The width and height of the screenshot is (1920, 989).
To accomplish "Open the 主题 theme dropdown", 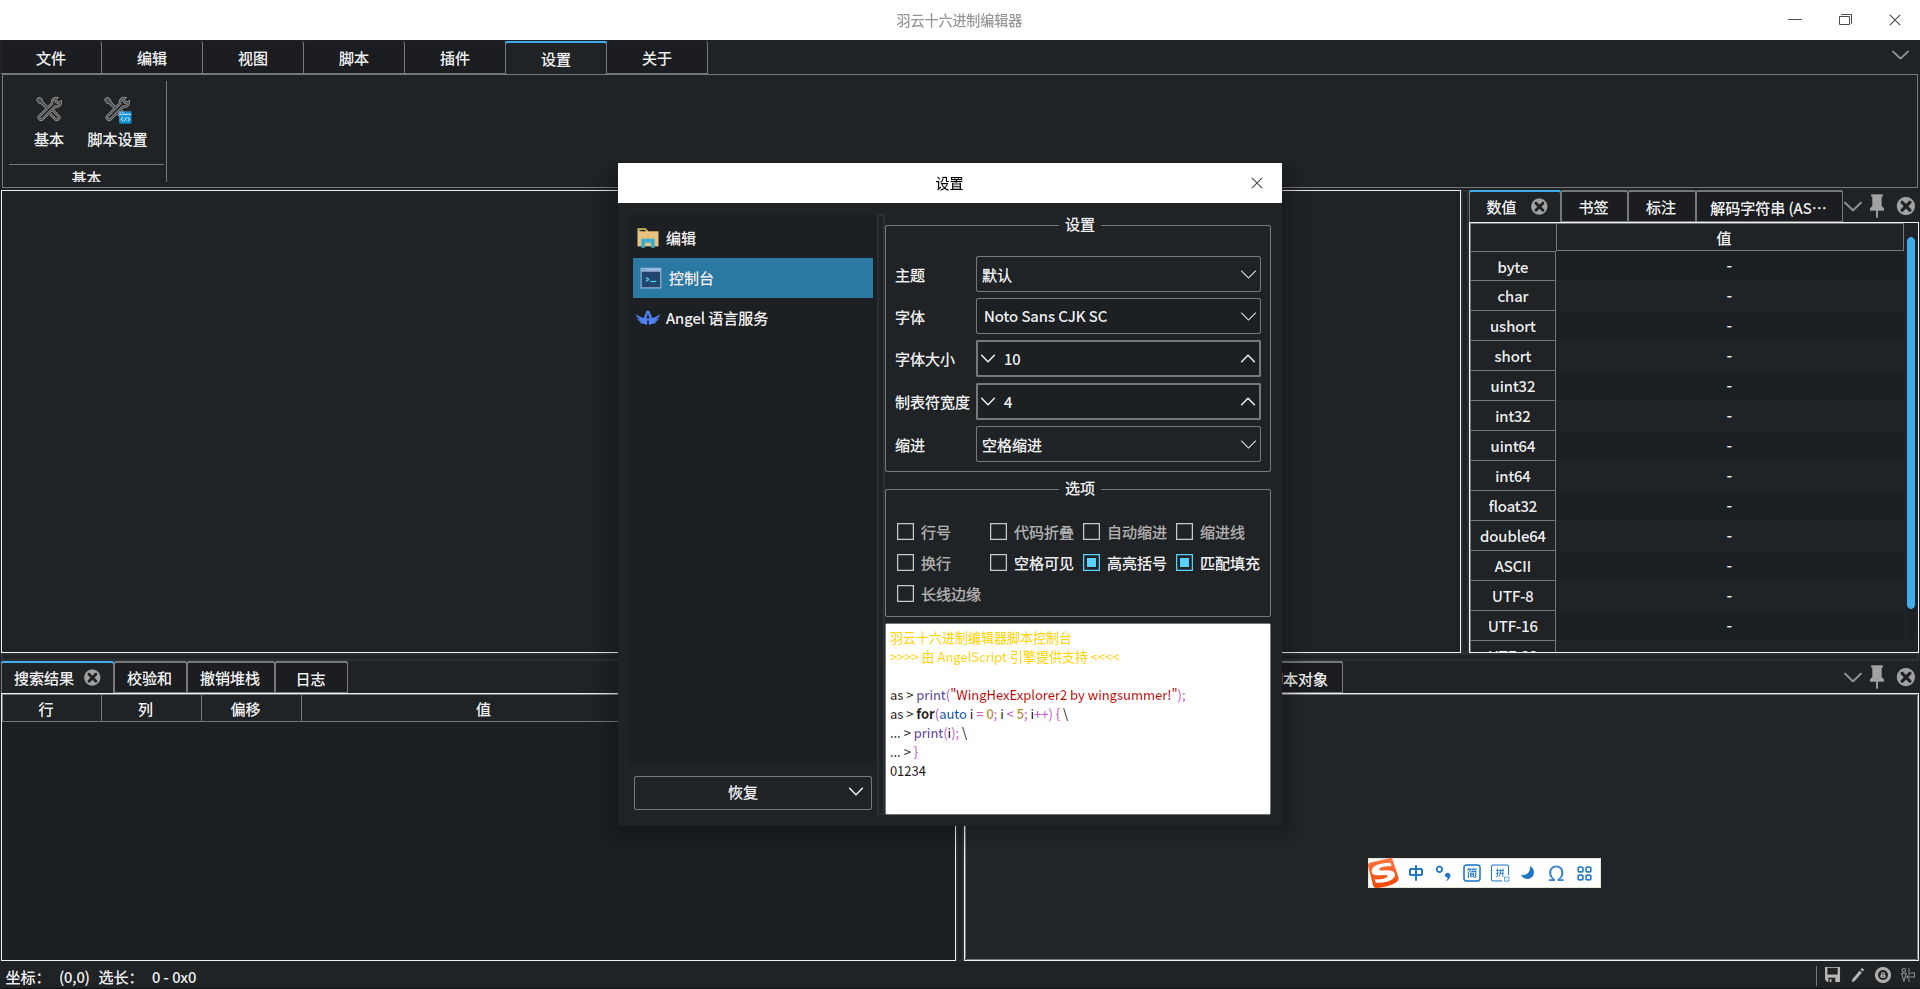I will point(1118,275).
